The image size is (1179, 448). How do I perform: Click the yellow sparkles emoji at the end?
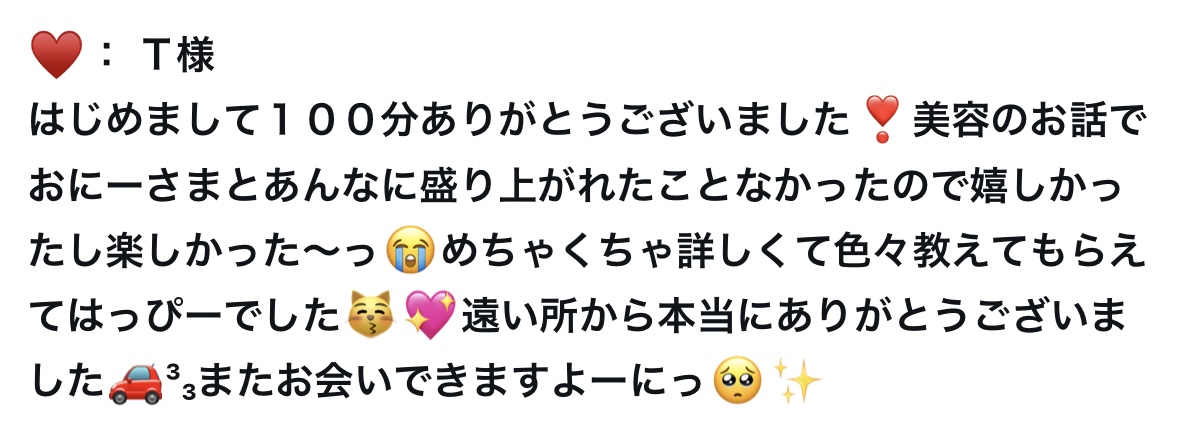pyautogui.click(x=796, y=380)
